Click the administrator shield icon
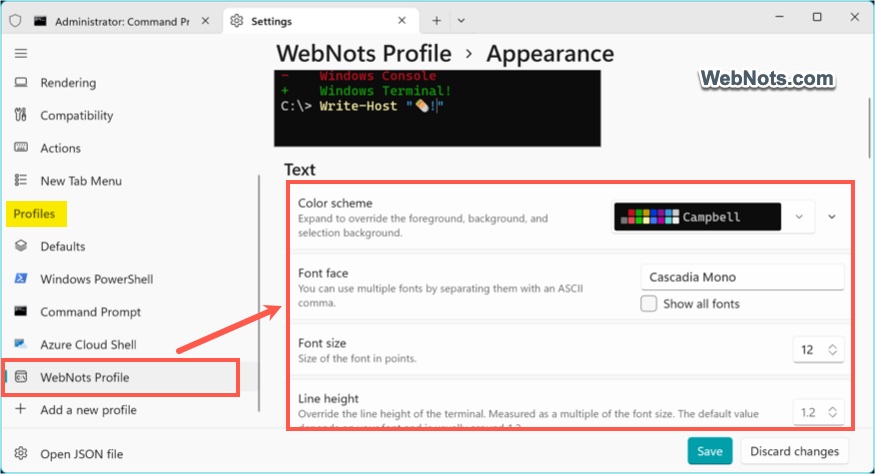 point(15,21)
